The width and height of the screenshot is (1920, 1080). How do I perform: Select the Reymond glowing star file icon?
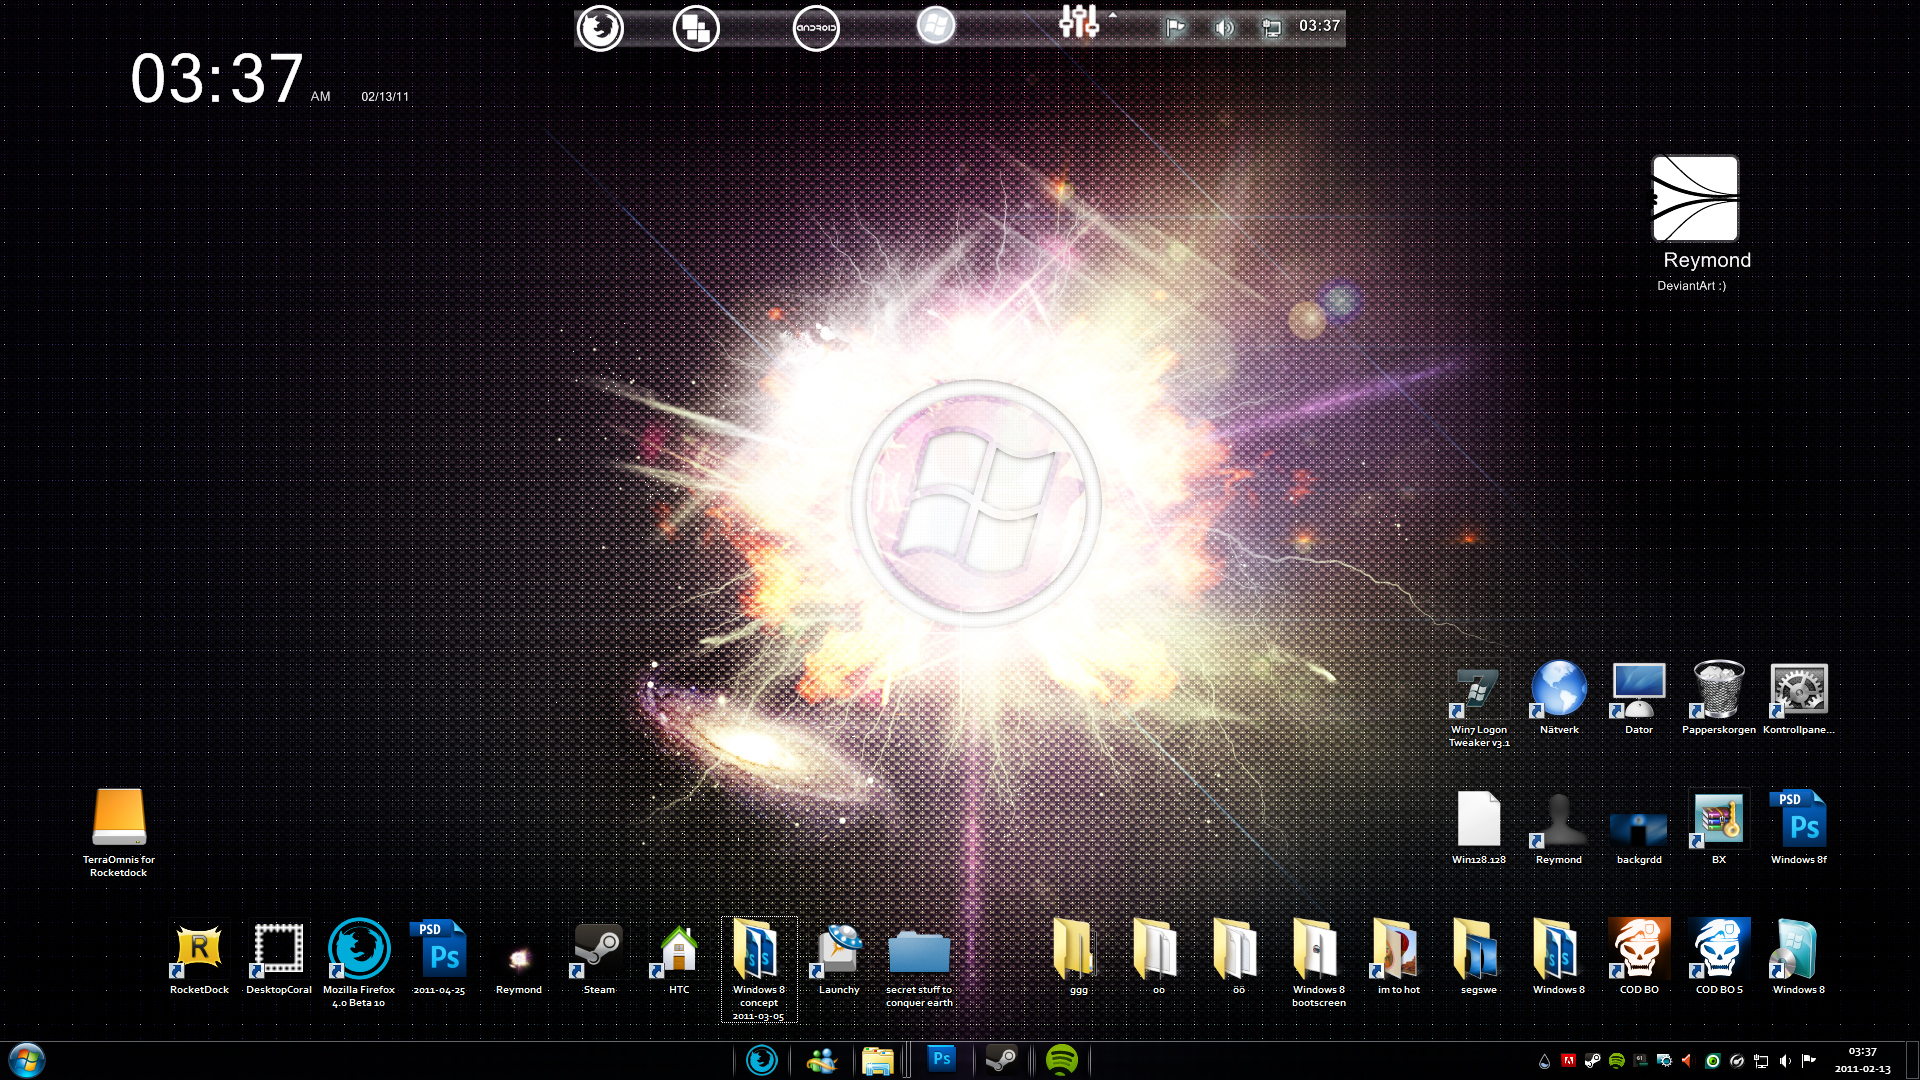(519, 960)
